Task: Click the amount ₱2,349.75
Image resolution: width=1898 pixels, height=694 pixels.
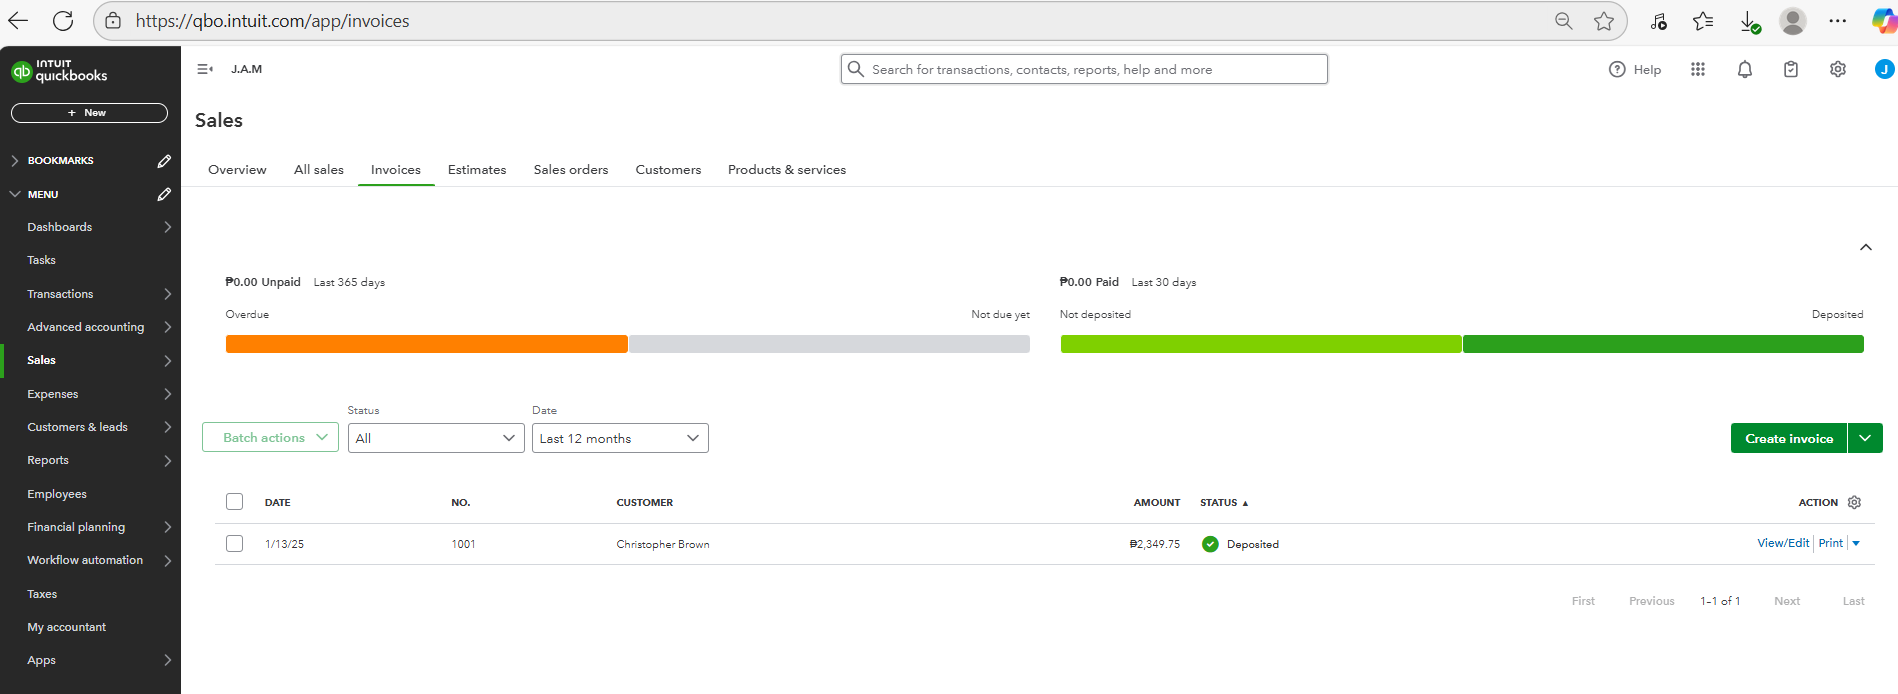Action: coord(1155,544)
